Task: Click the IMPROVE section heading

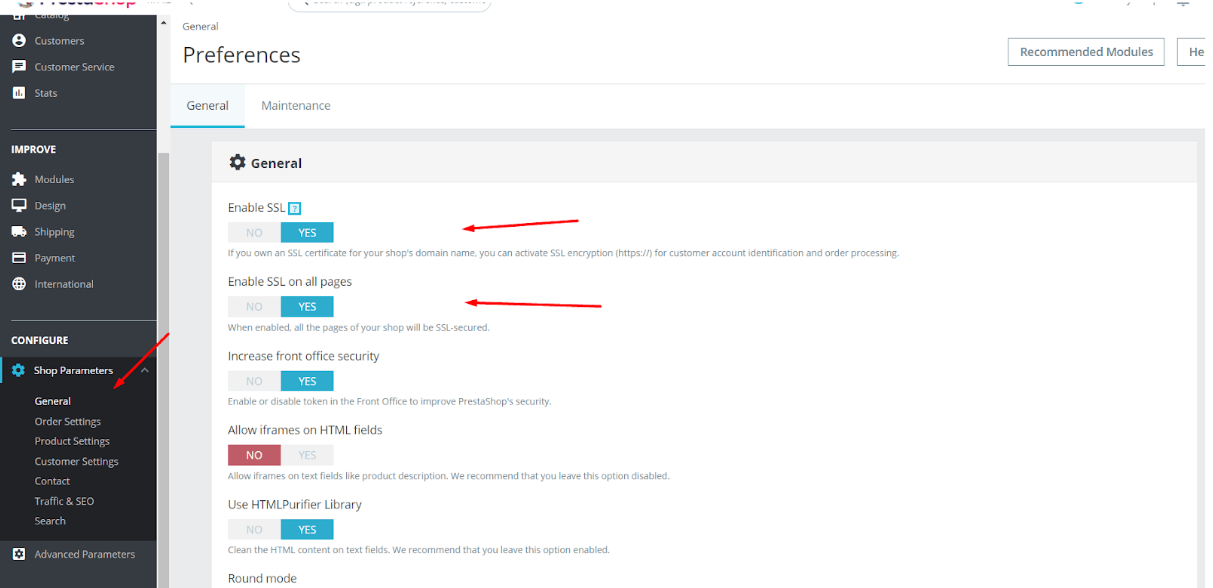Action: (33, 149)
